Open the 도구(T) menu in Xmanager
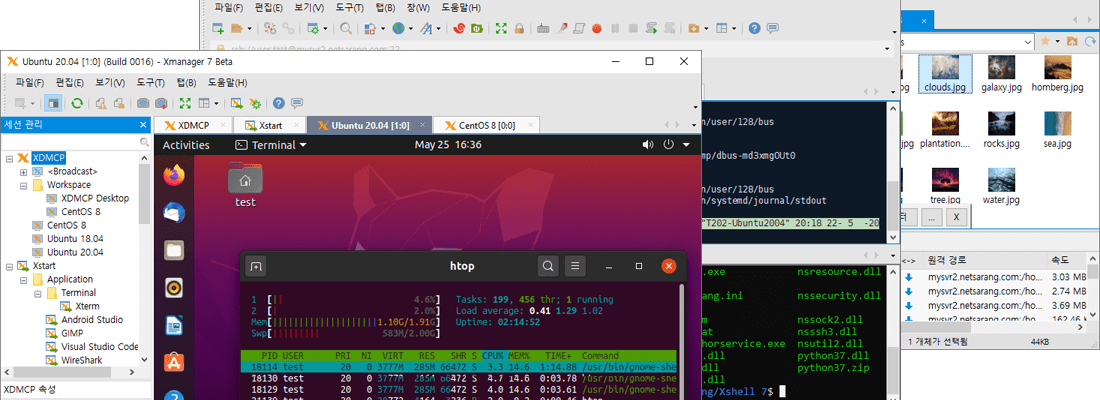This screenshot has width=1100, height=400. [151, 83]
